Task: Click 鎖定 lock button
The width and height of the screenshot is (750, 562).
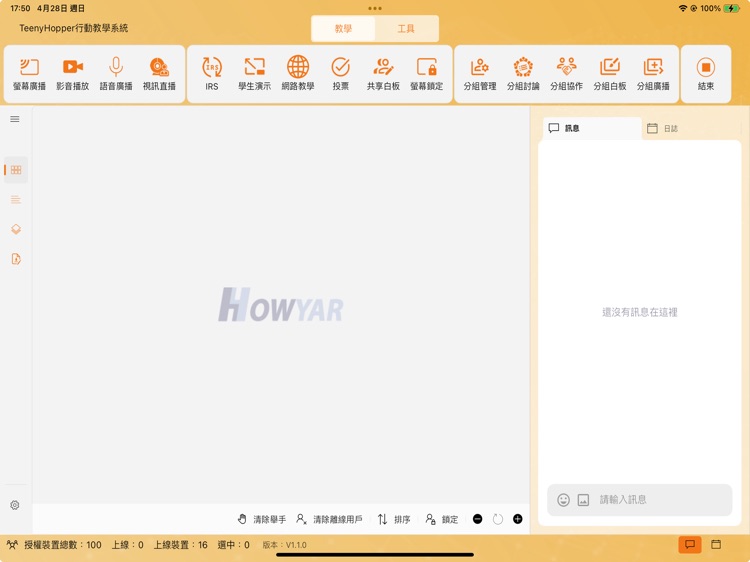Action: pyautogui.click(x=441, y=519)
